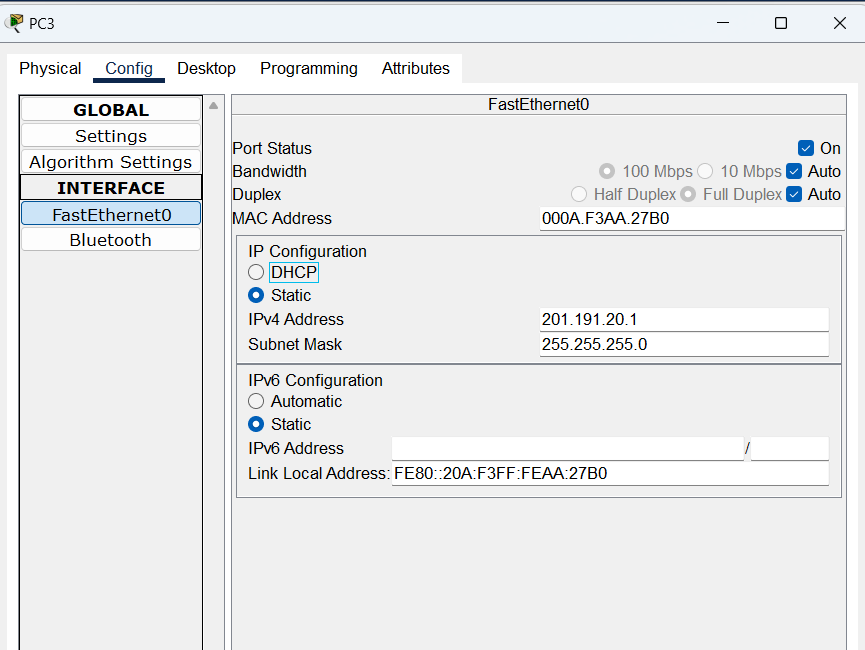Select the Bluetooth interface
Viewport: 865px width, 650px height.
tap(111, 240)
